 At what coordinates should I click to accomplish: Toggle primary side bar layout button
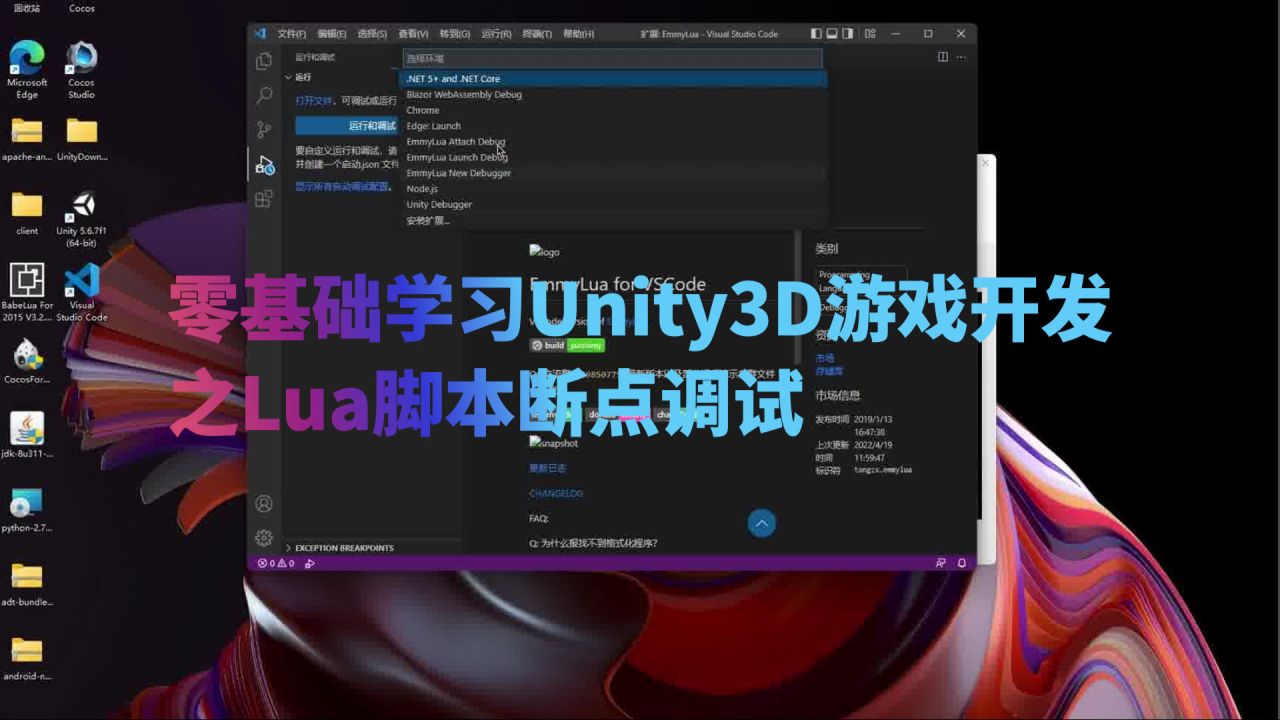pos(816,33)
